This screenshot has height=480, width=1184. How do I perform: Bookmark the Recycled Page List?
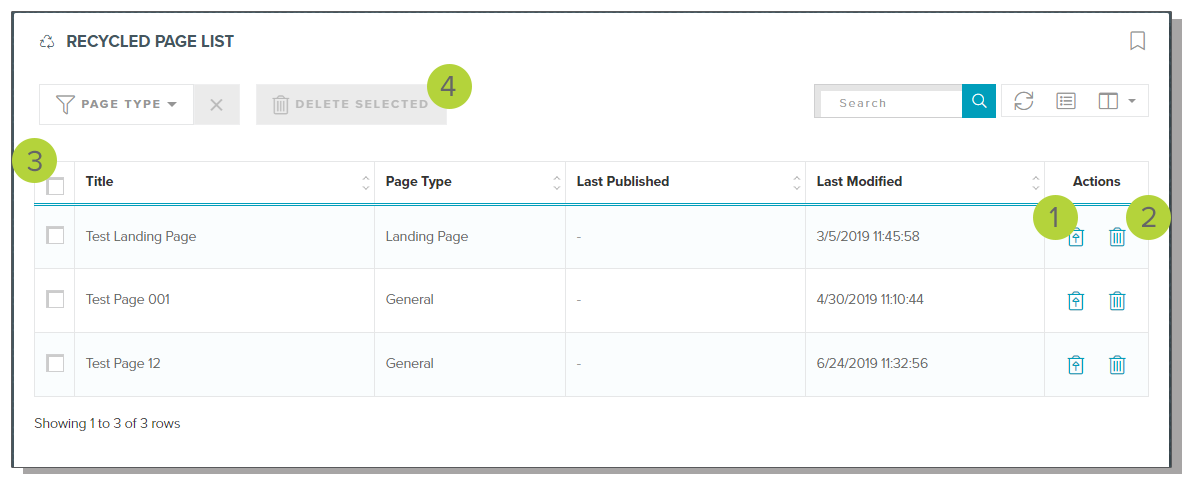click(1137, 41)
